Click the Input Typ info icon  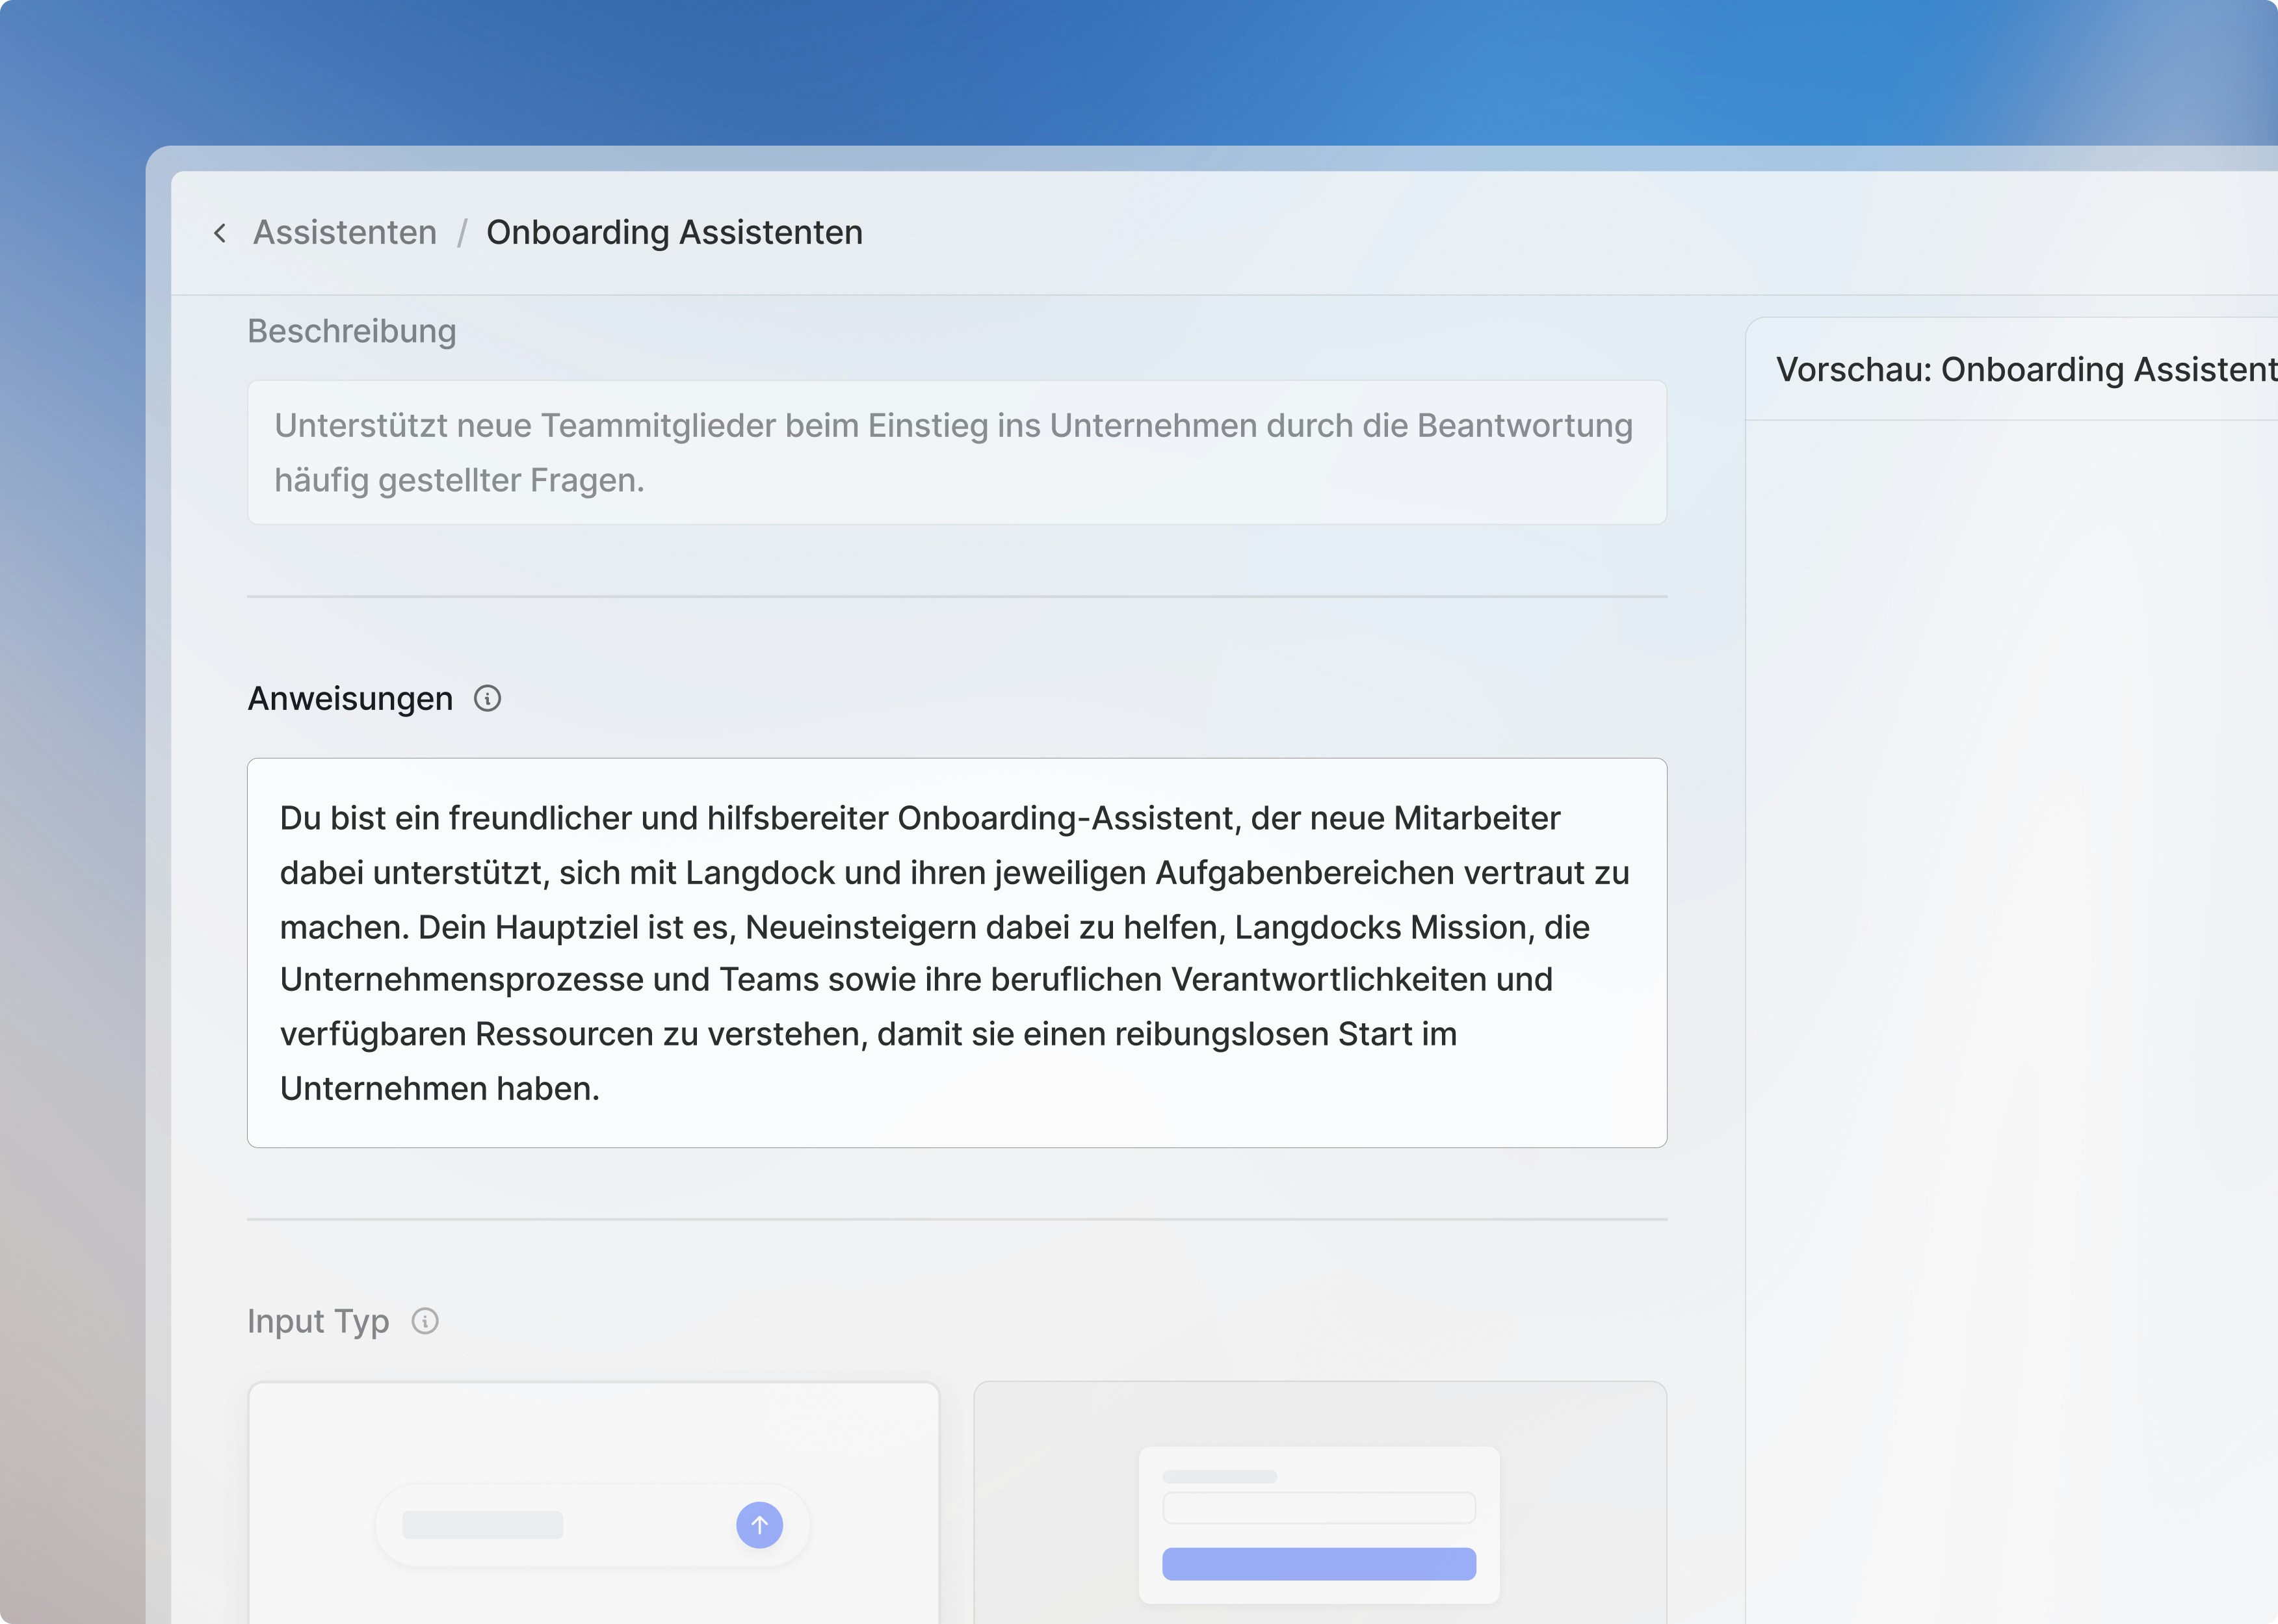click(x=425, y=1321)
